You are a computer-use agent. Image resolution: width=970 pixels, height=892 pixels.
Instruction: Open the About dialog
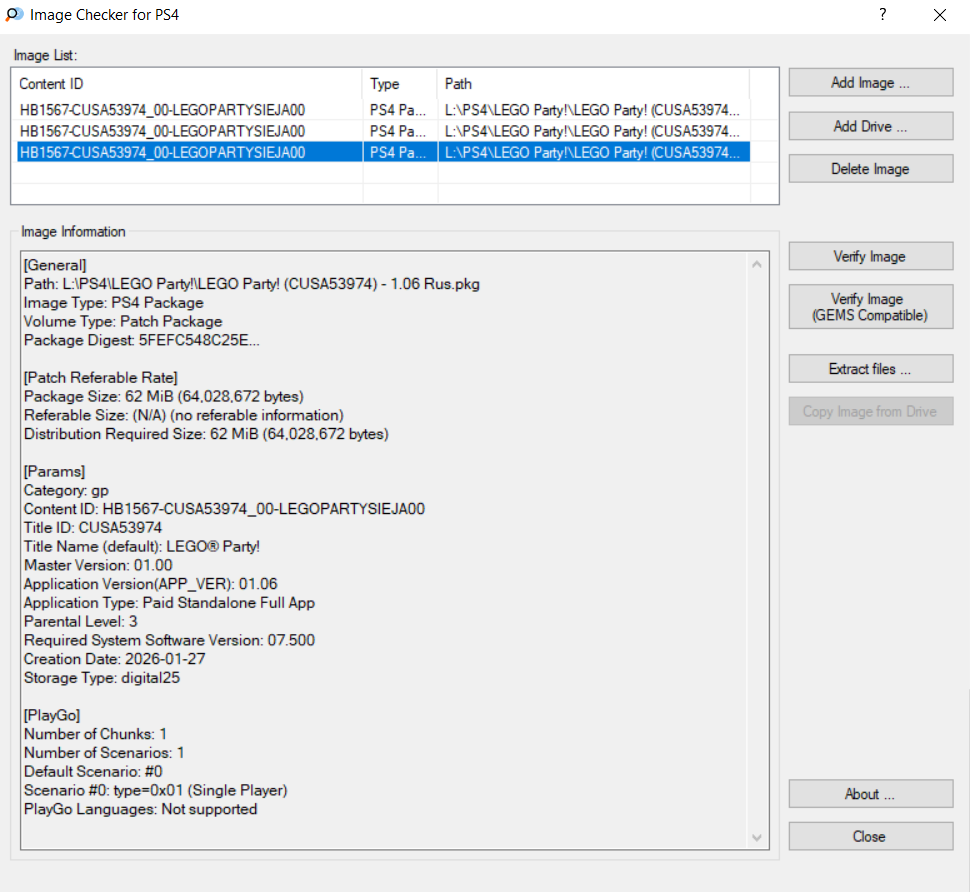pos(870,794)
